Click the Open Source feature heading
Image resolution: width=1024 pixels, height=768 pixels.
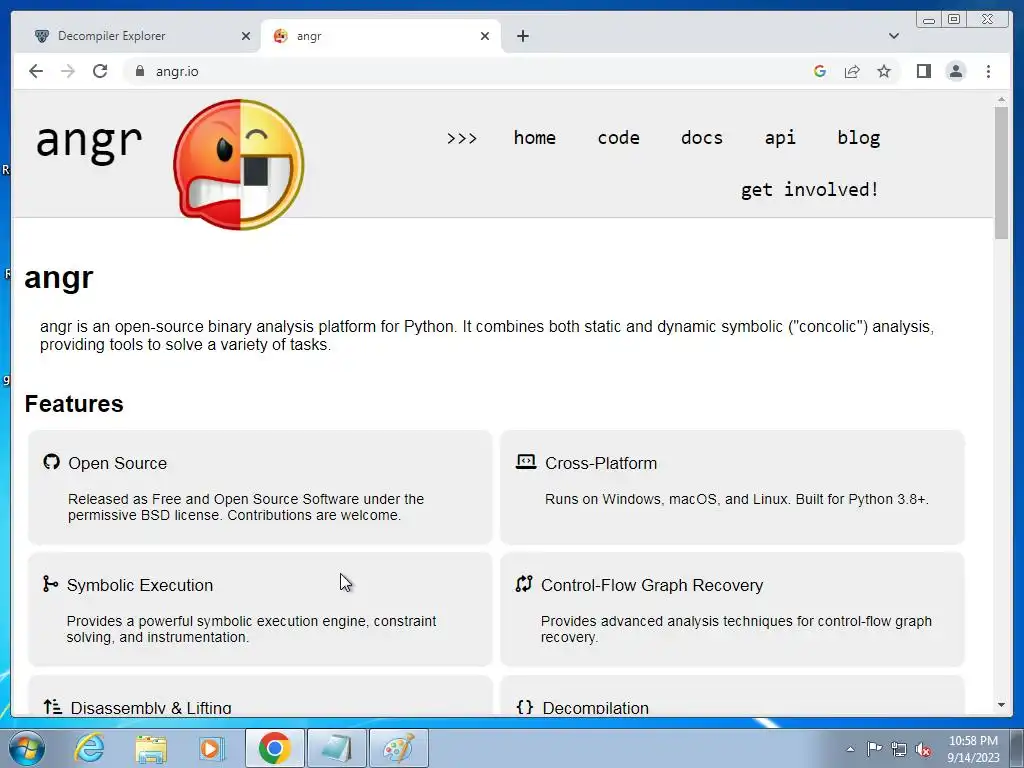(118, 463)
